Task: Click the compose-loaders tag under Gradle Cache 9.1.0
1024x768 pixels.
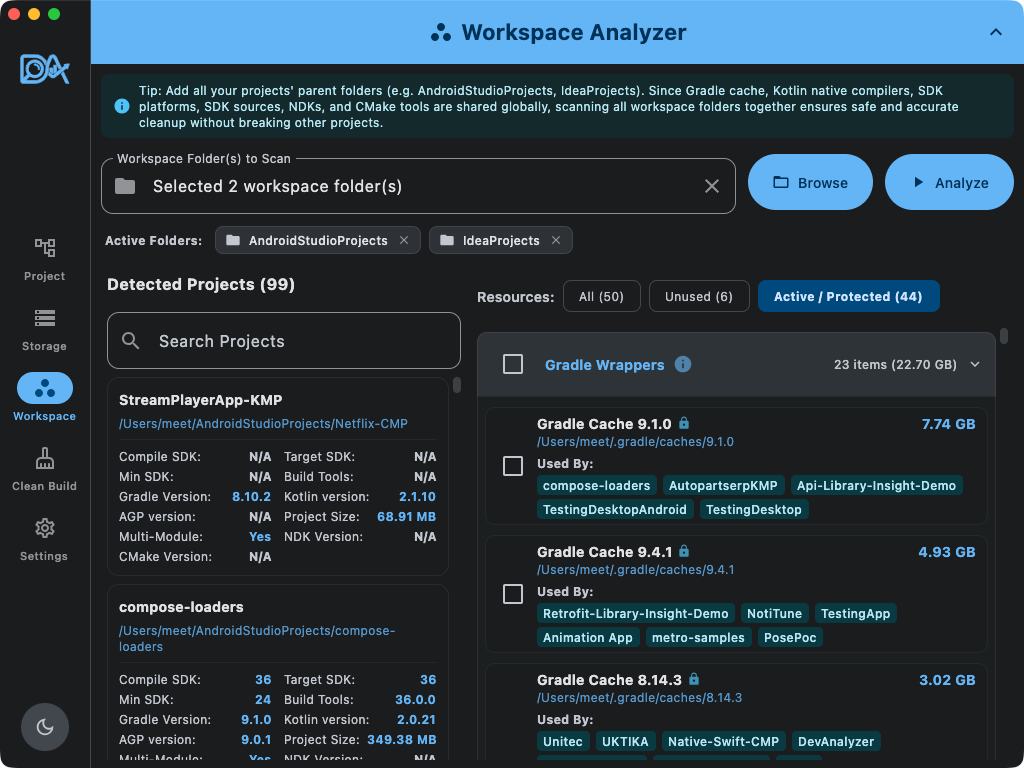Action: [x=596, y=486]
